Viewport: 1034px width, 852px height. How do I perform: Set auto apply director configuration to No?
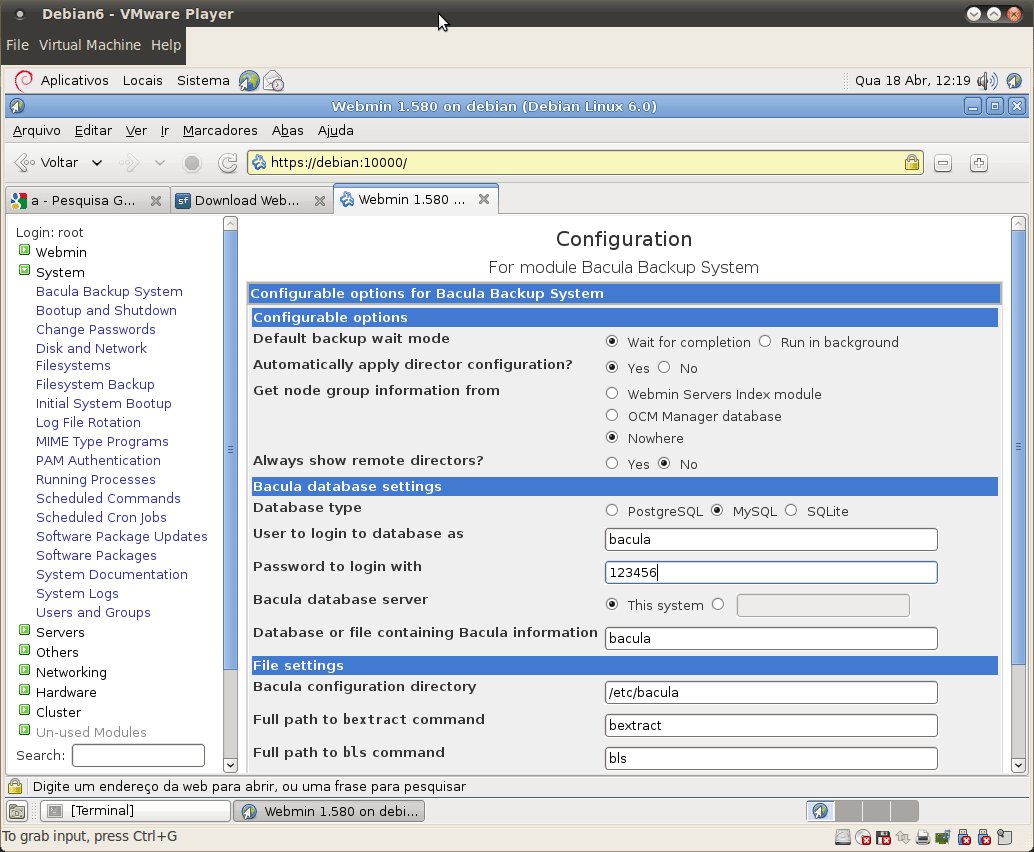pyautogui.click(x=664, y=367)
